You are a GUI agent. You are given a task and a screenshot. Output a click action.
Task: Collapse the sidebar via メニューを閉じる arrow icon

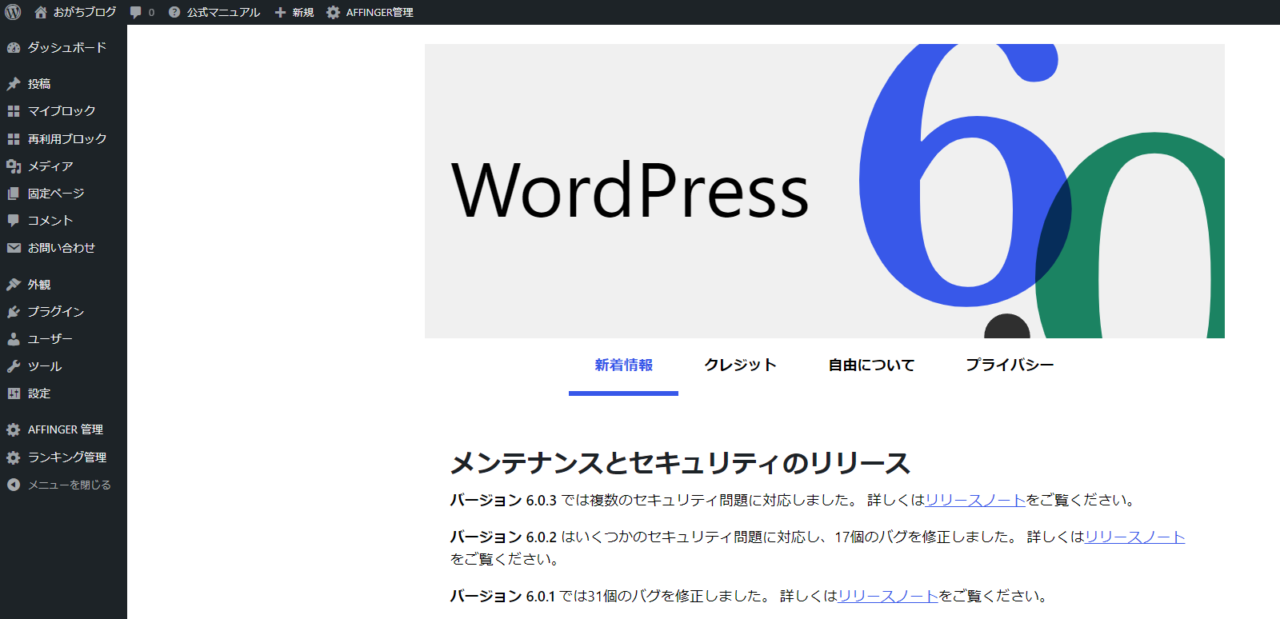click(14, 485)
